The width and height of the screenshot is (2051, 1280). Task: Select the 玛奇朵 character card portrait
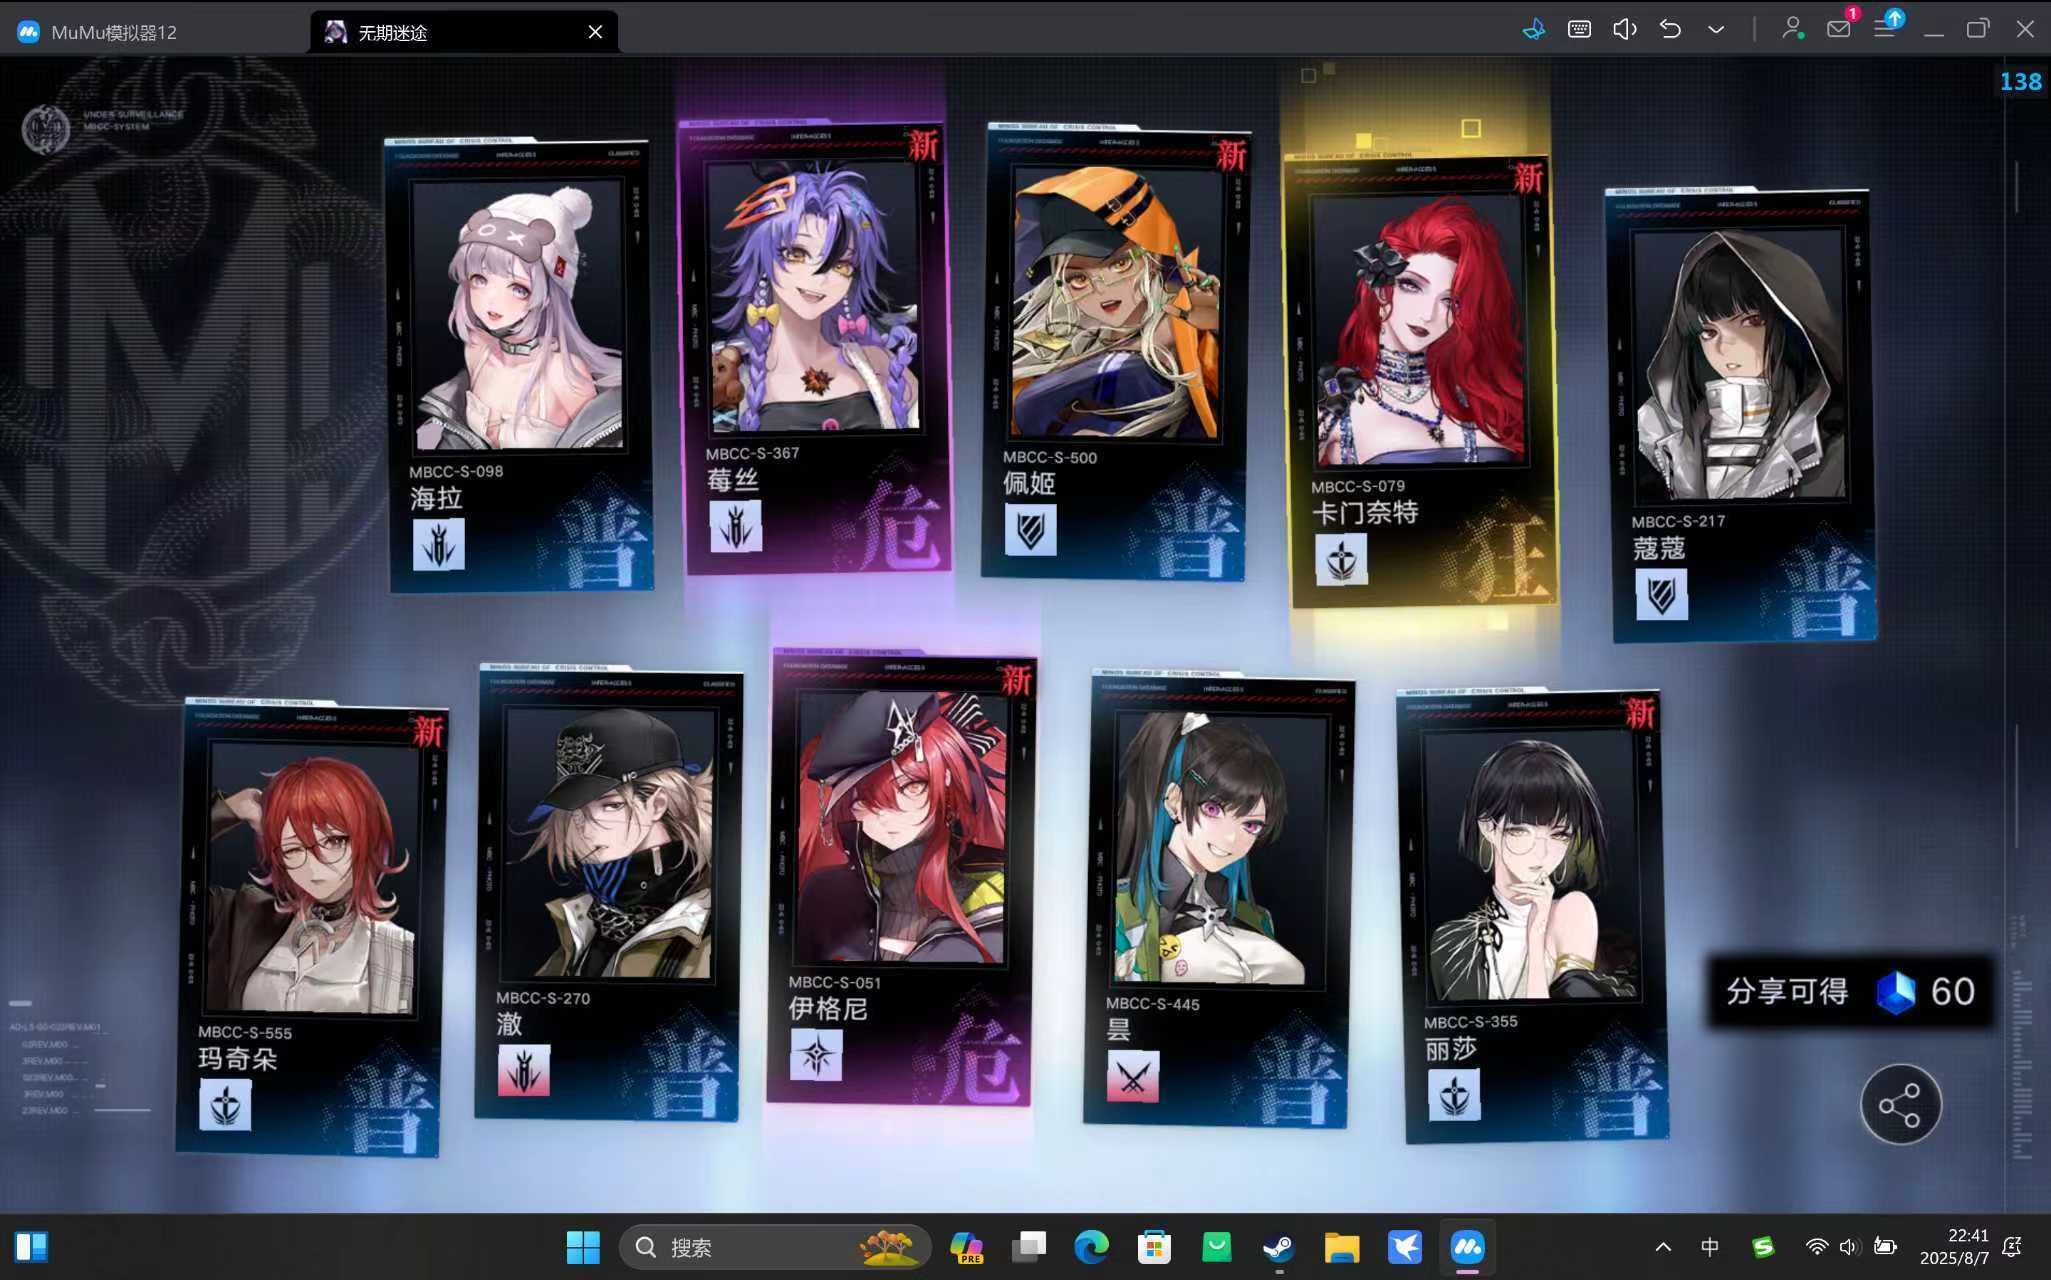(x=310, y=877)
